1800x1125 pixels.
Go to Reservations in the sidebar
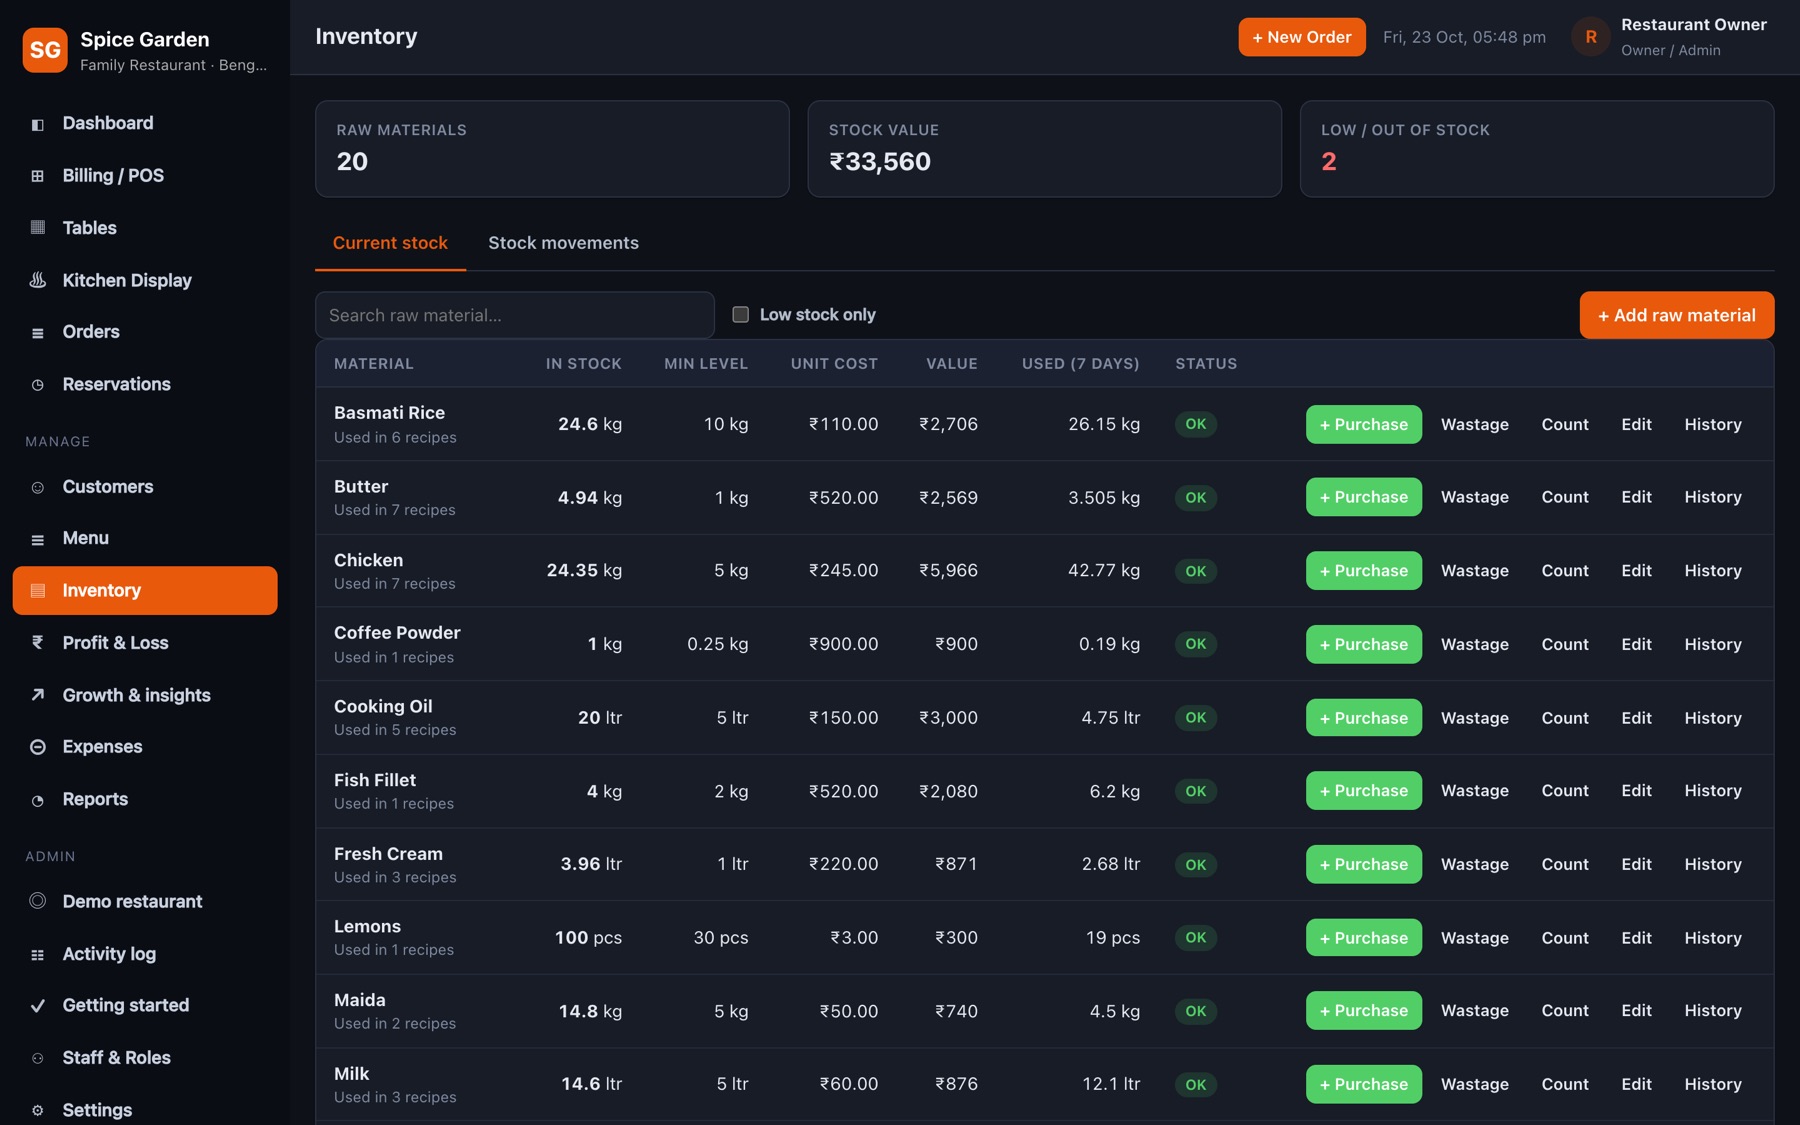145,384
